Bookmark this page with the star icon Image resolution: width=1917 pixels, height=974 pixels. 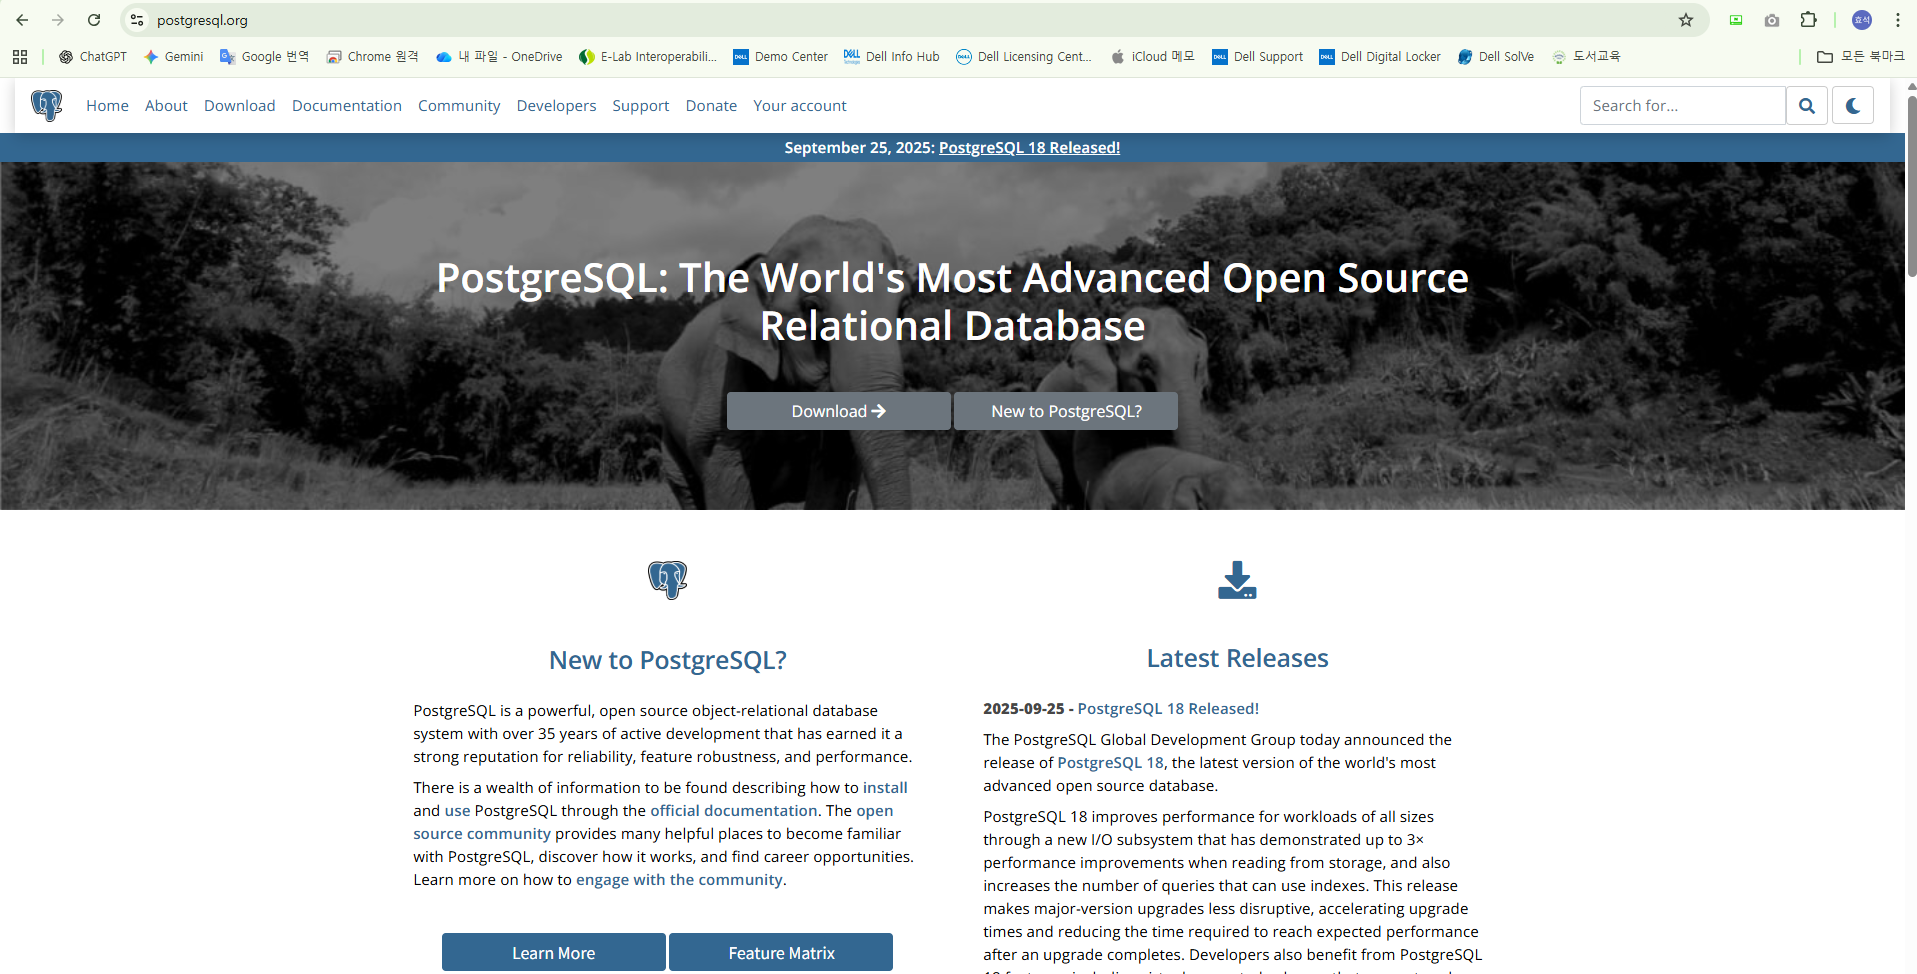pos(1686,20)
